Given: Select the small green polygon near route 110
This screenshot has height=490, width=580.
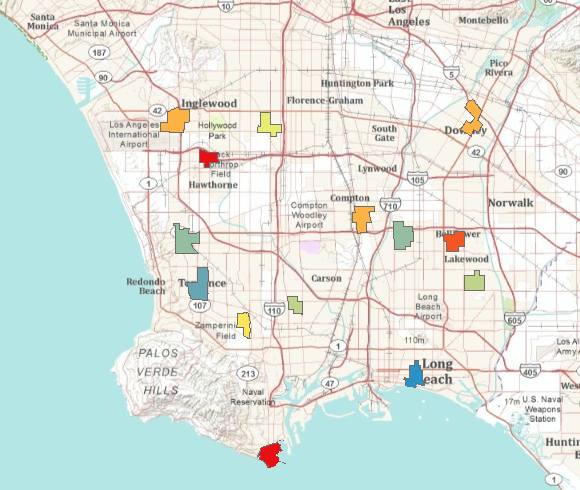Looking at the screenshot, I should [x=295, y=305].
